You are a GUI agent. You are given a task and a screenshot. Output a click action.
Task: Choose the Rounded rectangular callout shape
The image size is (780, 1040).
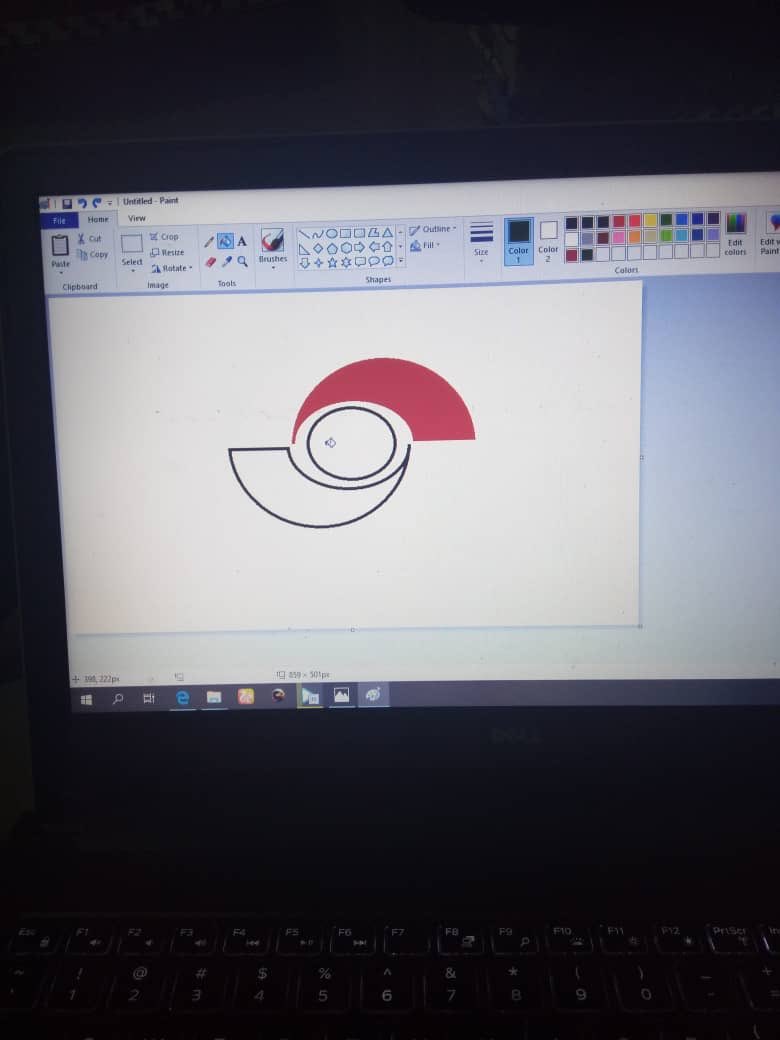[359, 261]
